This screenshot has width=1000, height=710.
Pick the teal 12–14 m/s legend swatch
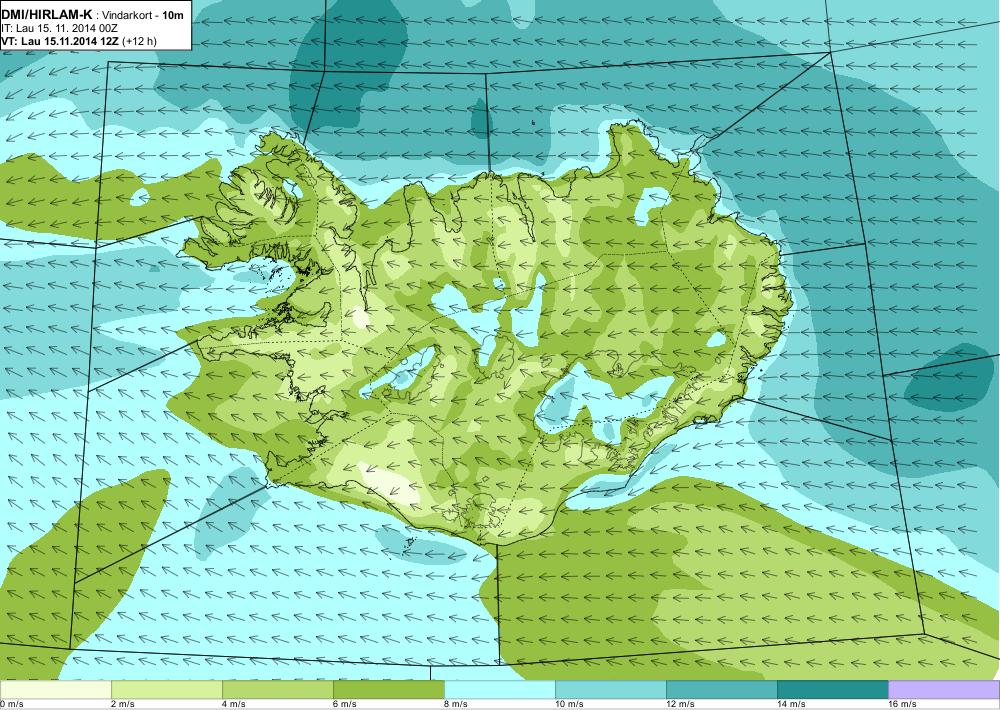click(x=721, y=690)
